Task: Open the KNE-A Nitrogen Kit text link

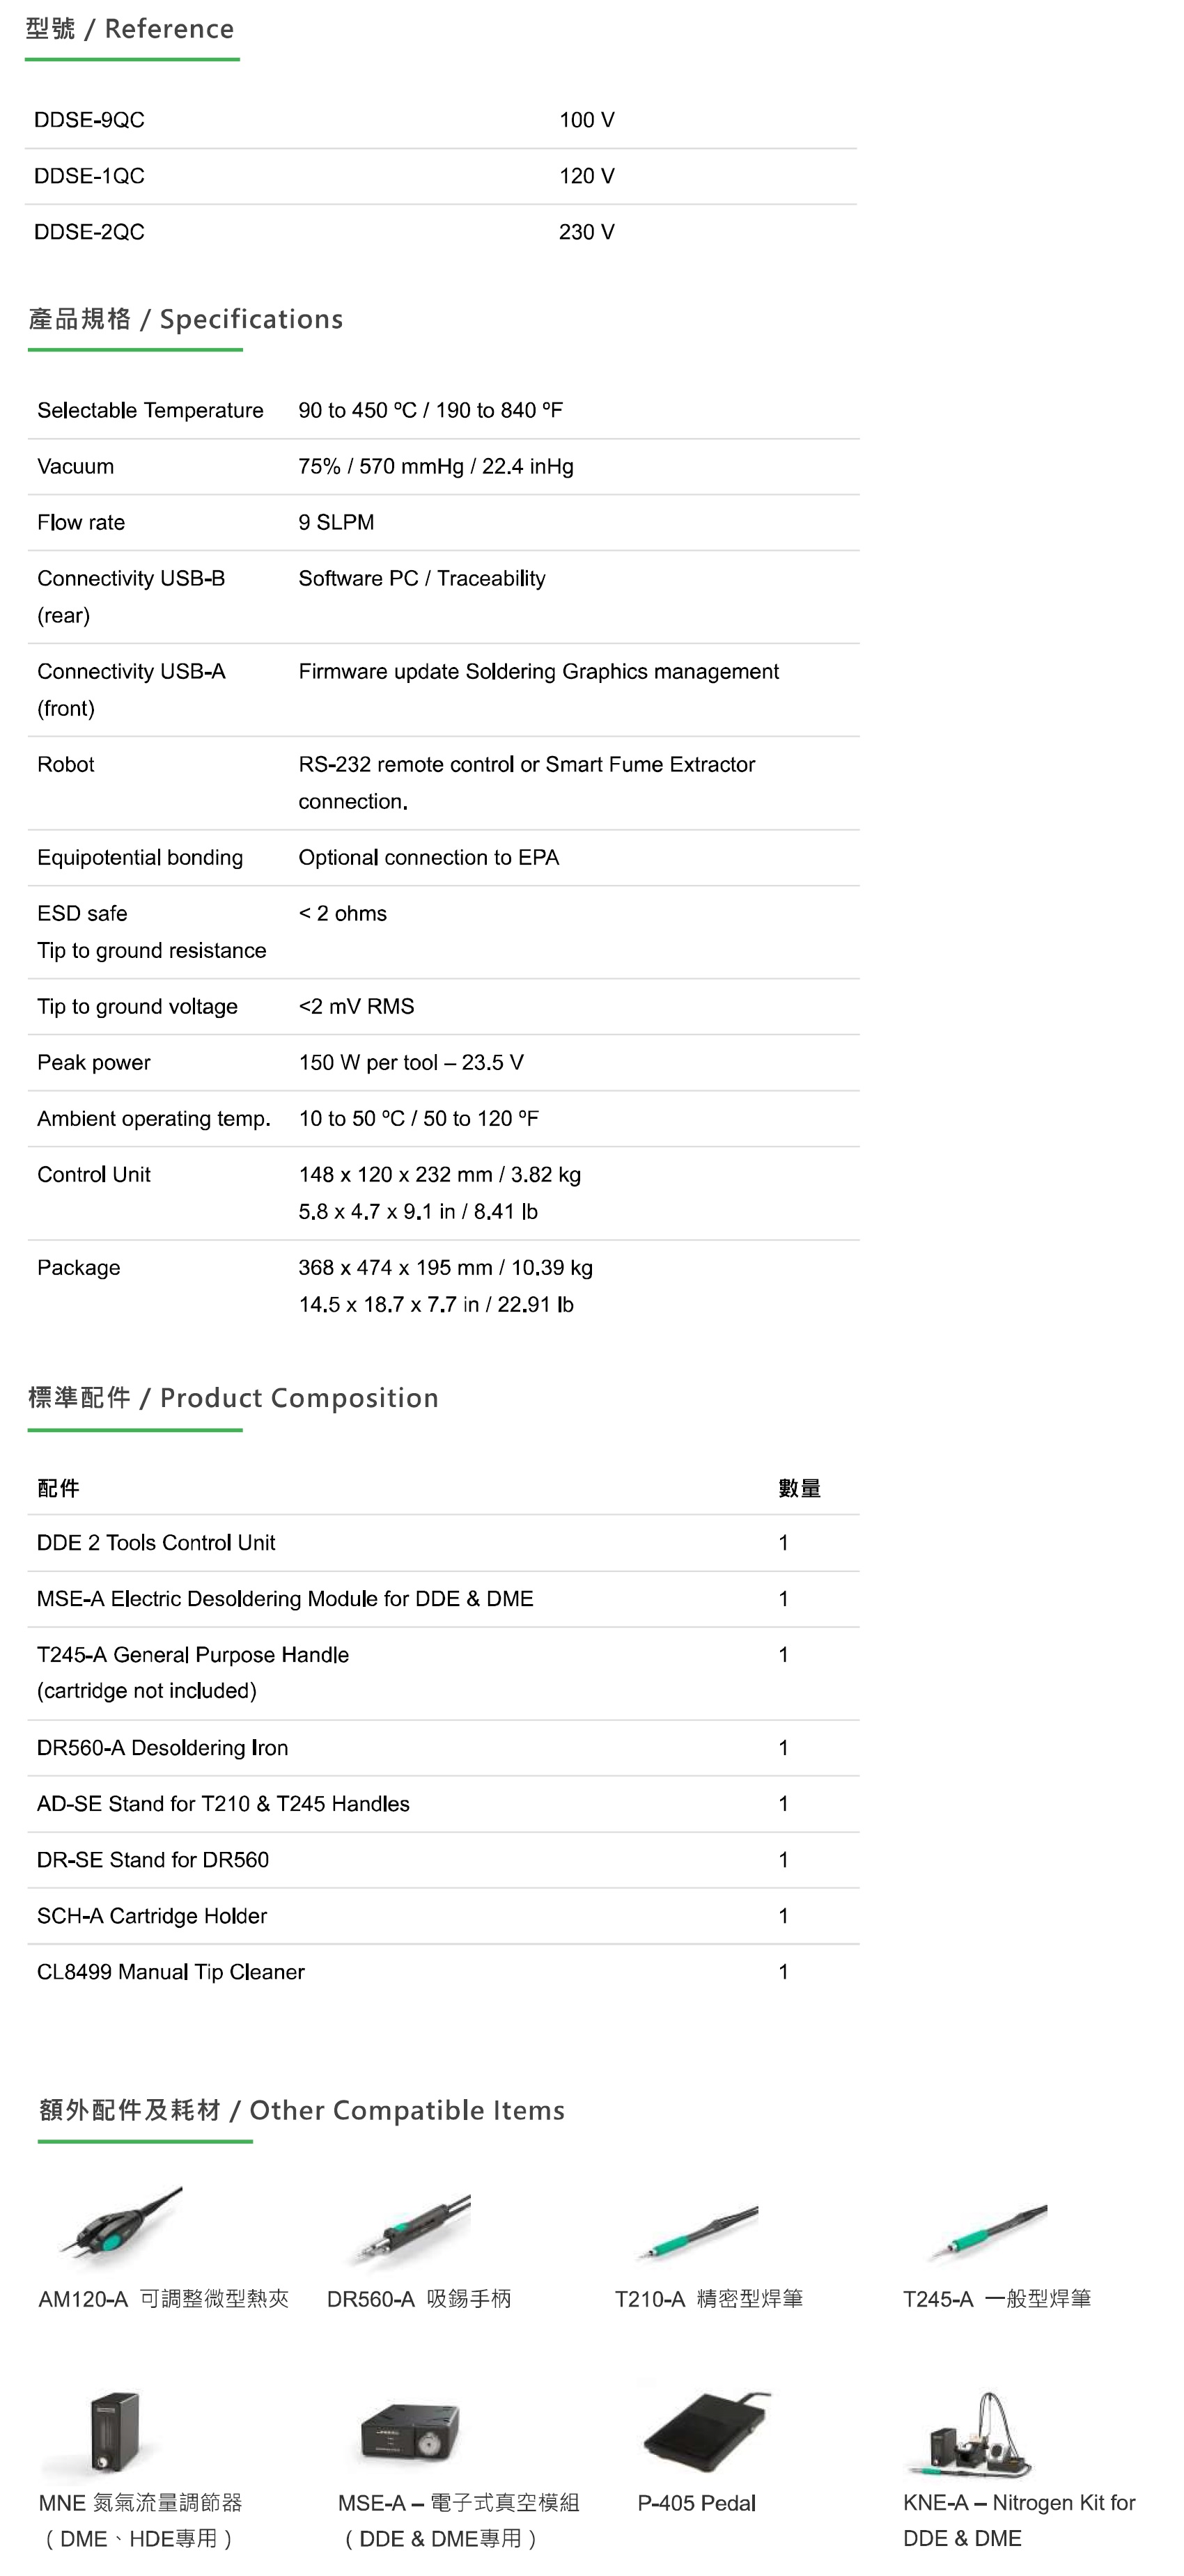Action: (x=1019, y=2520)
